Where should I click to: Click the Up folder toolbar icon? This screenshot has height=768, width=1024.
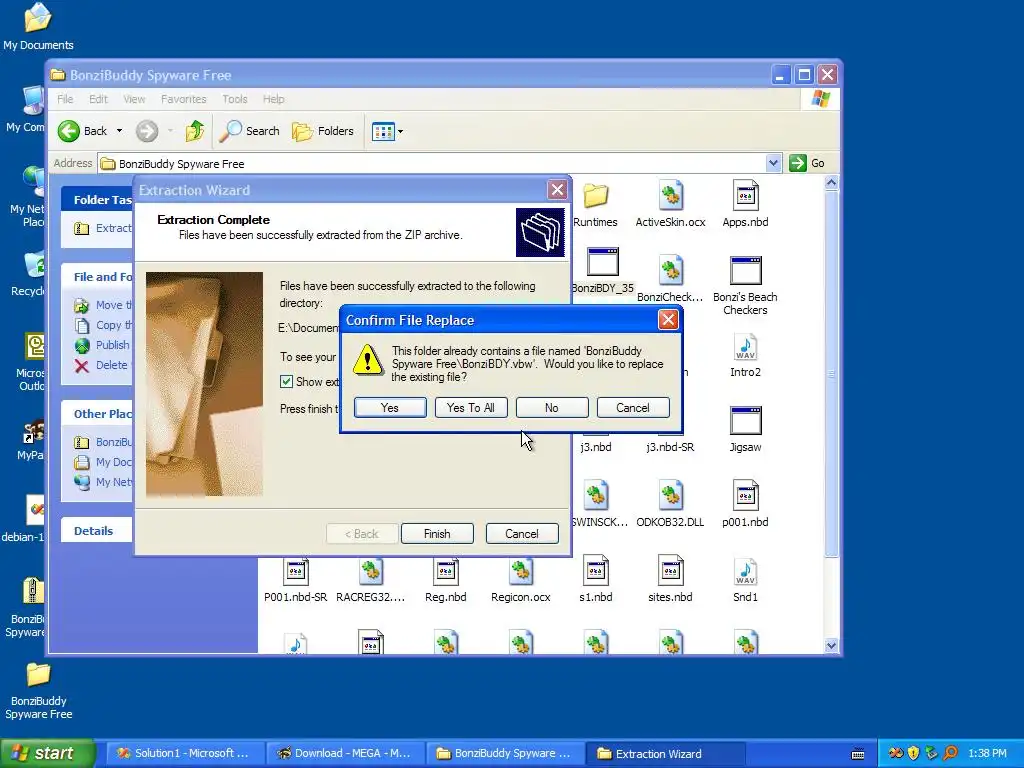195,131
